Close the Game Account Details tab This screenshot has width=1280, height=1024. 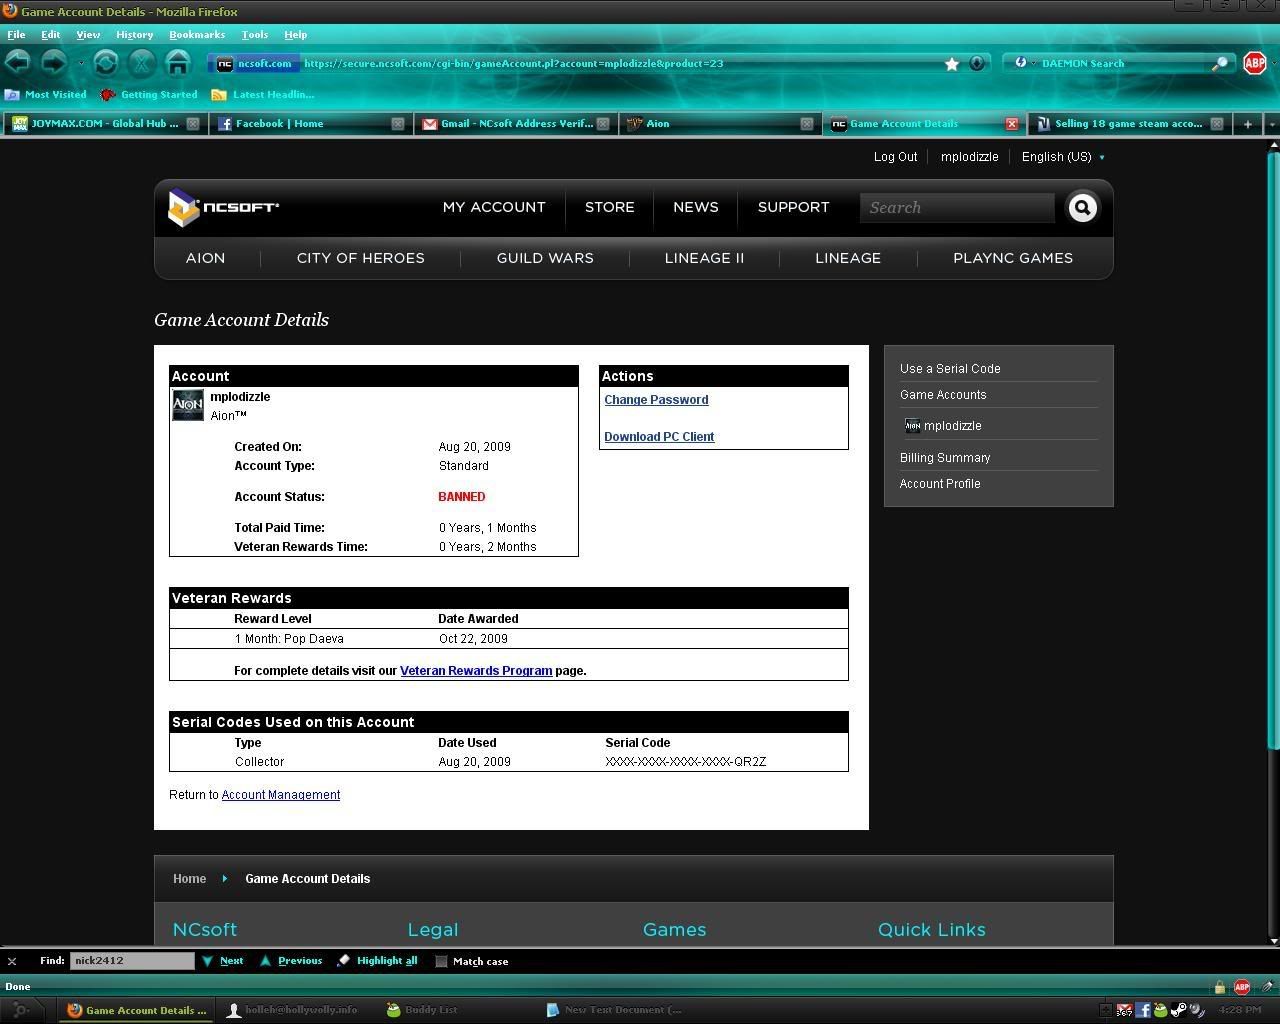point(1011,124)
